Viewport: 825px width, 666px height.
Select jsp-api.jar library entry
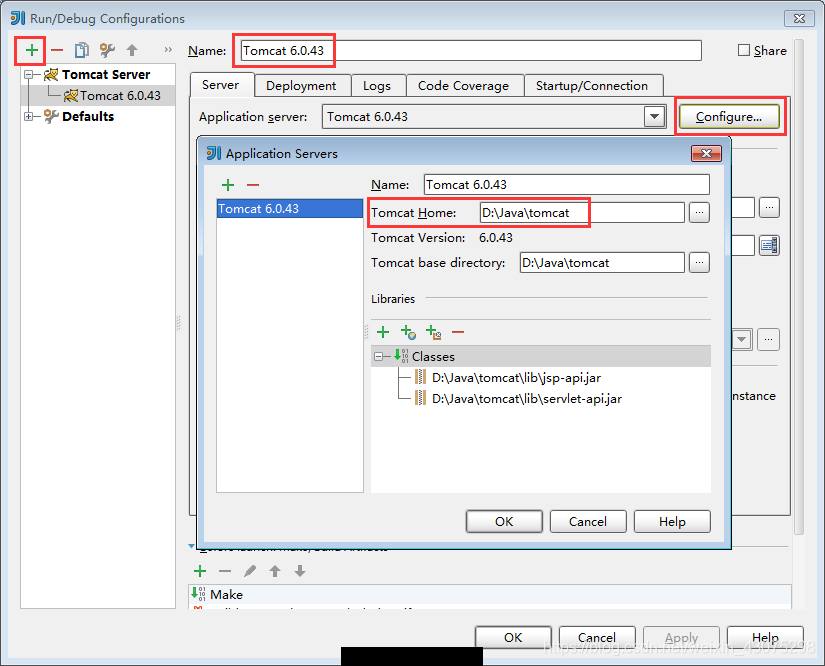508,378
